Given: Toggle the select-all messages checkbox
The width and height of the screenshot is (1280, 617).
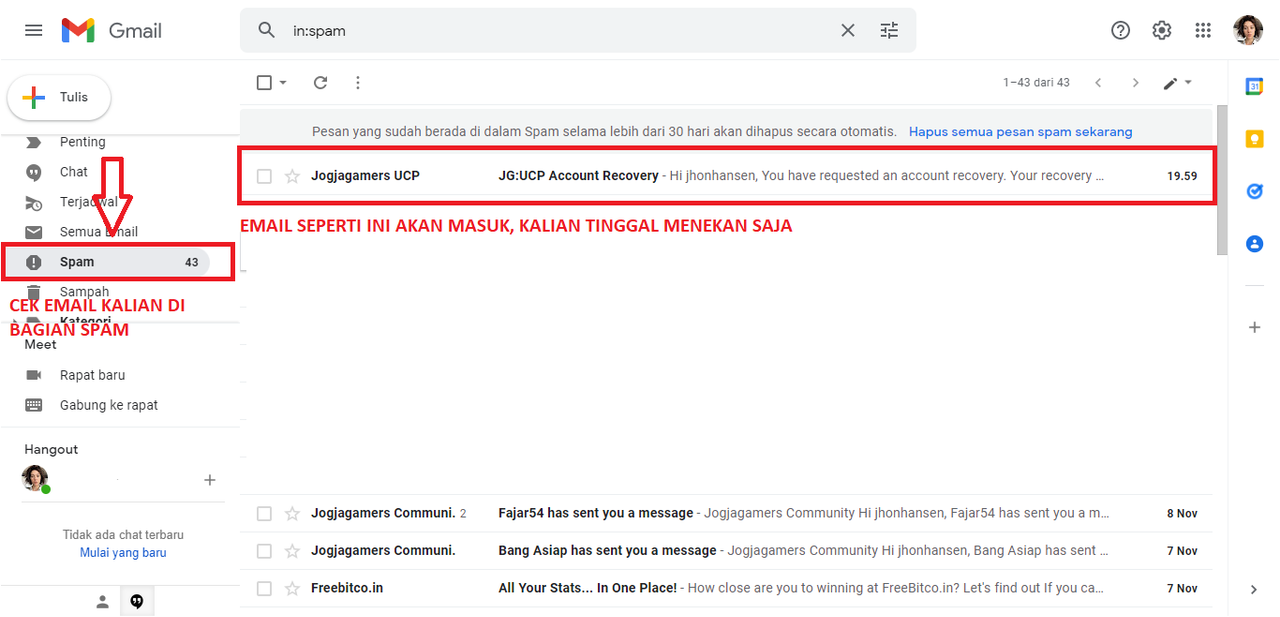Looking at the screenshot, I should click(x=264, y=82).
